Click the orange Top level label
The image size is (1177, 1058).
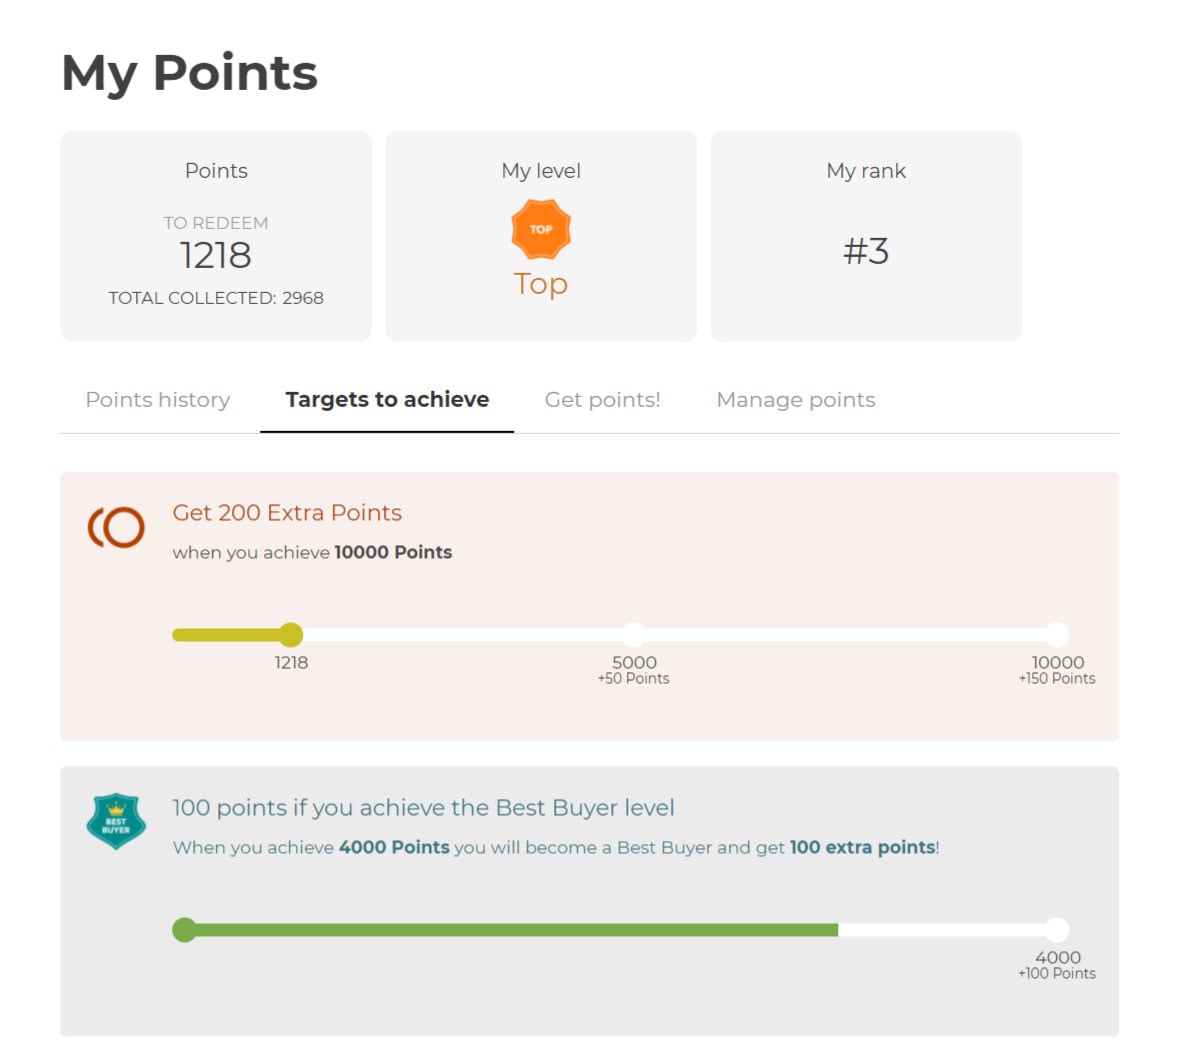(541, 284)
